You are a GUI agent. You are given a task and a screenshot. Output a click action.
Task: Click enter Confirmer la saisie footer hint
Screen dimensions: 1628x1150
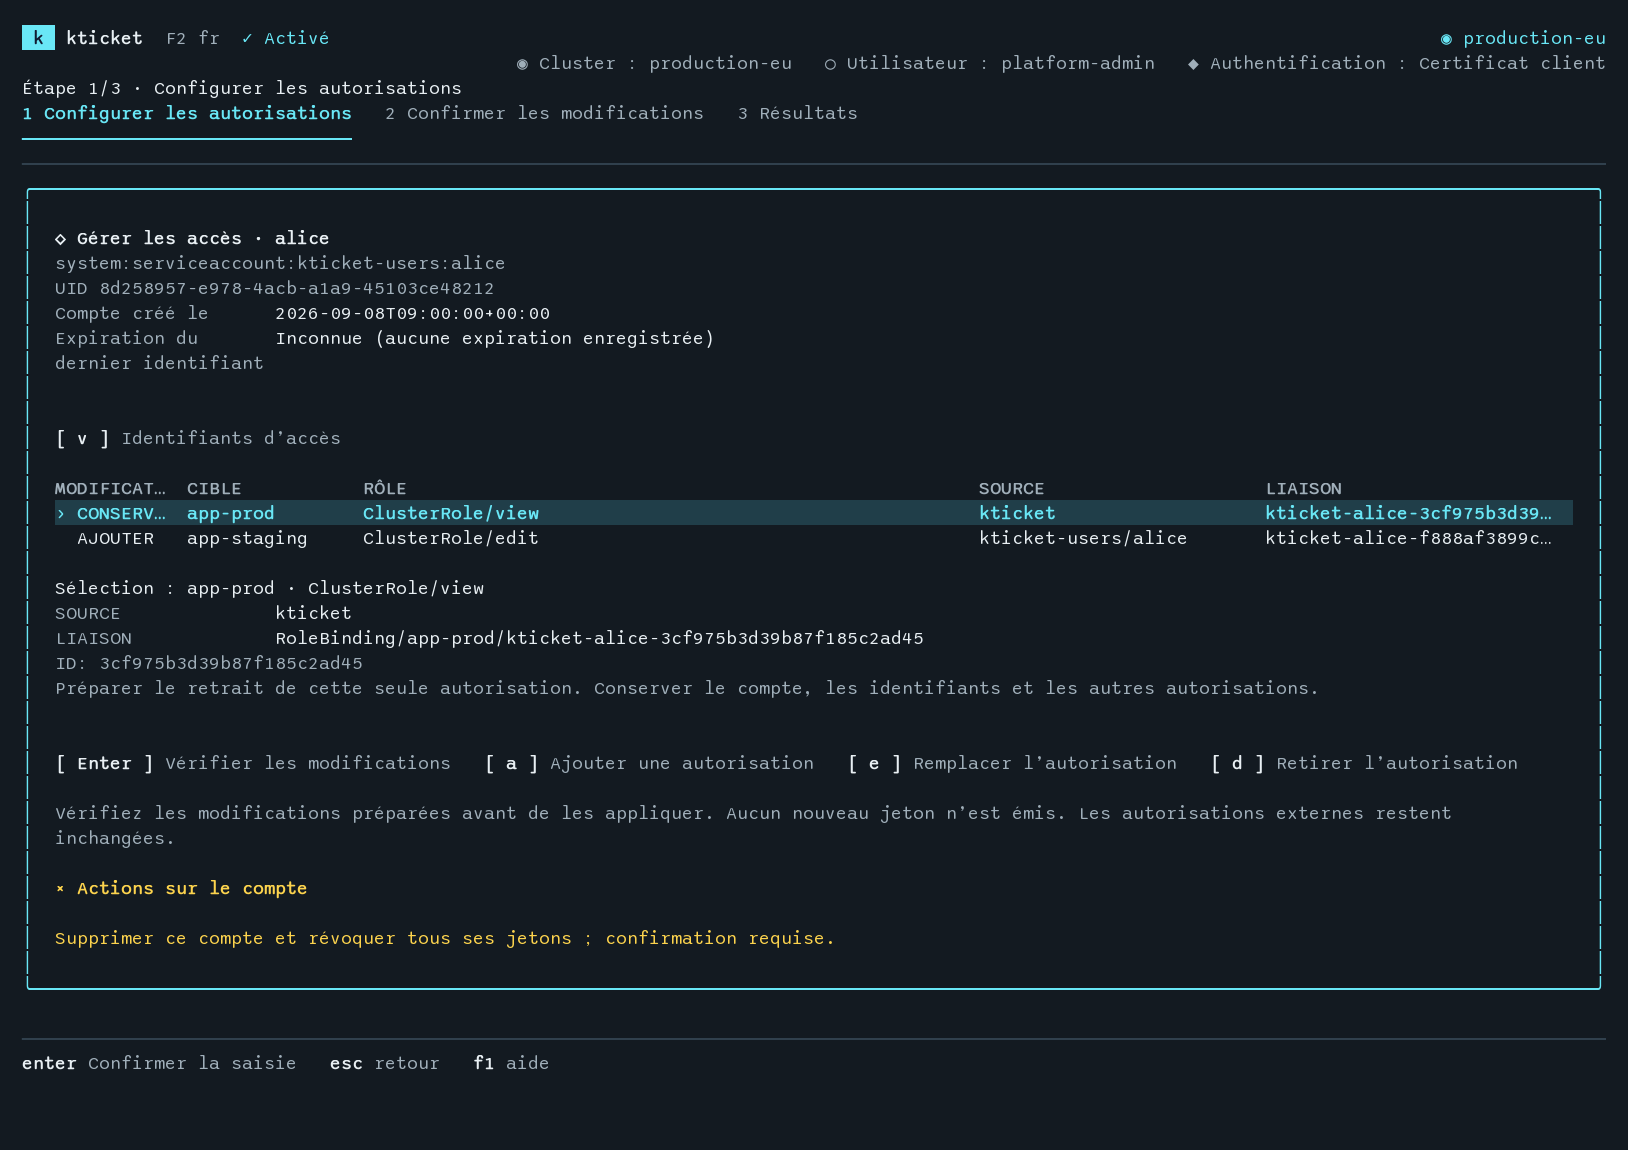[x=159, y=1063]
